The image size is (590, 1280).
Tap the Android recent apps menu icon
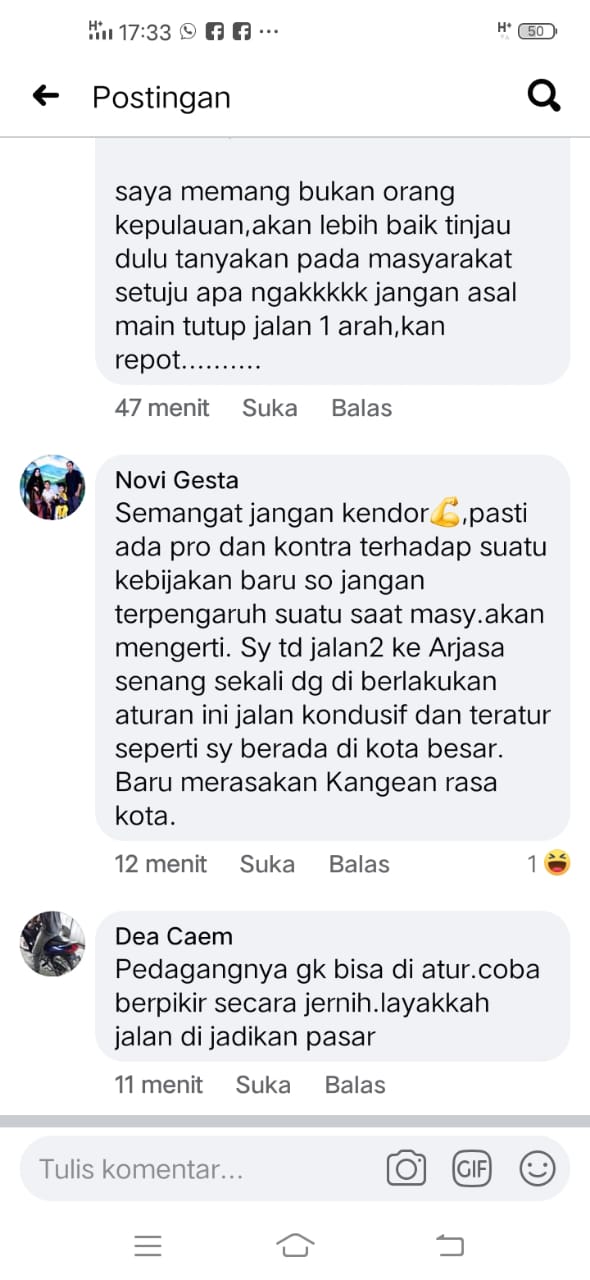(x=148, y=1245)
